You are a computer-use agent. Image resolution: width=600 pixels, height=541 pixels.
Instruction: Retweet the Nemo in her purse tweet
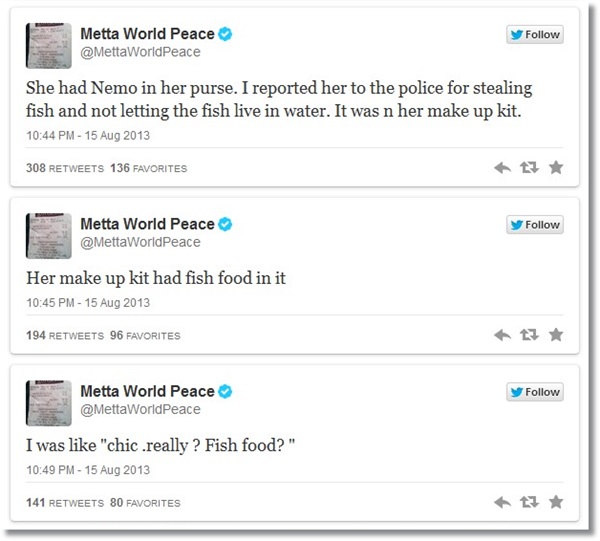pyautogui.click(x=529, y=168)
